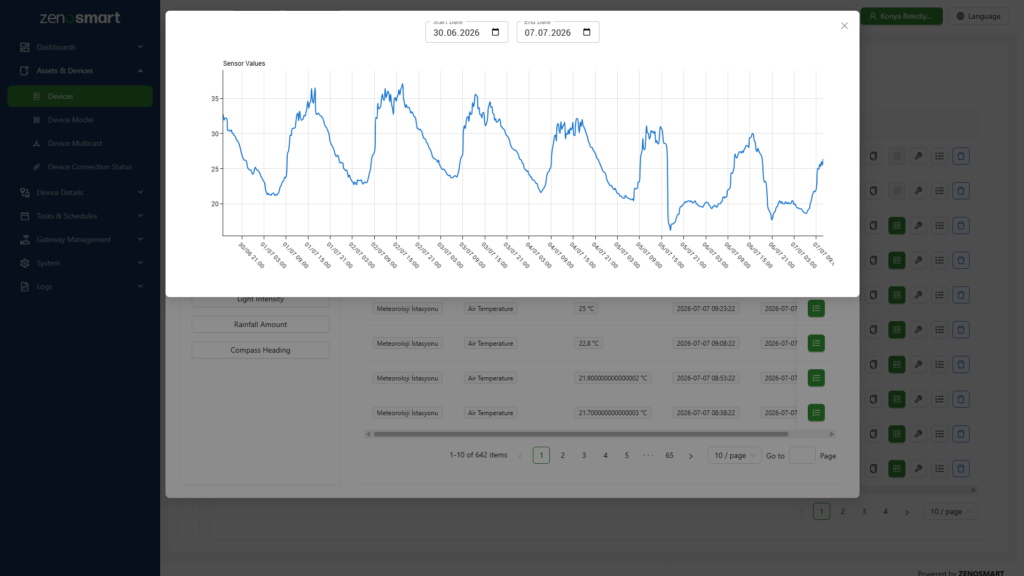Image resolution: width=1024 pixels, height=576 pixels.
Task: Select the Rainfall Amount sensor button
Action: pos(260,324)
